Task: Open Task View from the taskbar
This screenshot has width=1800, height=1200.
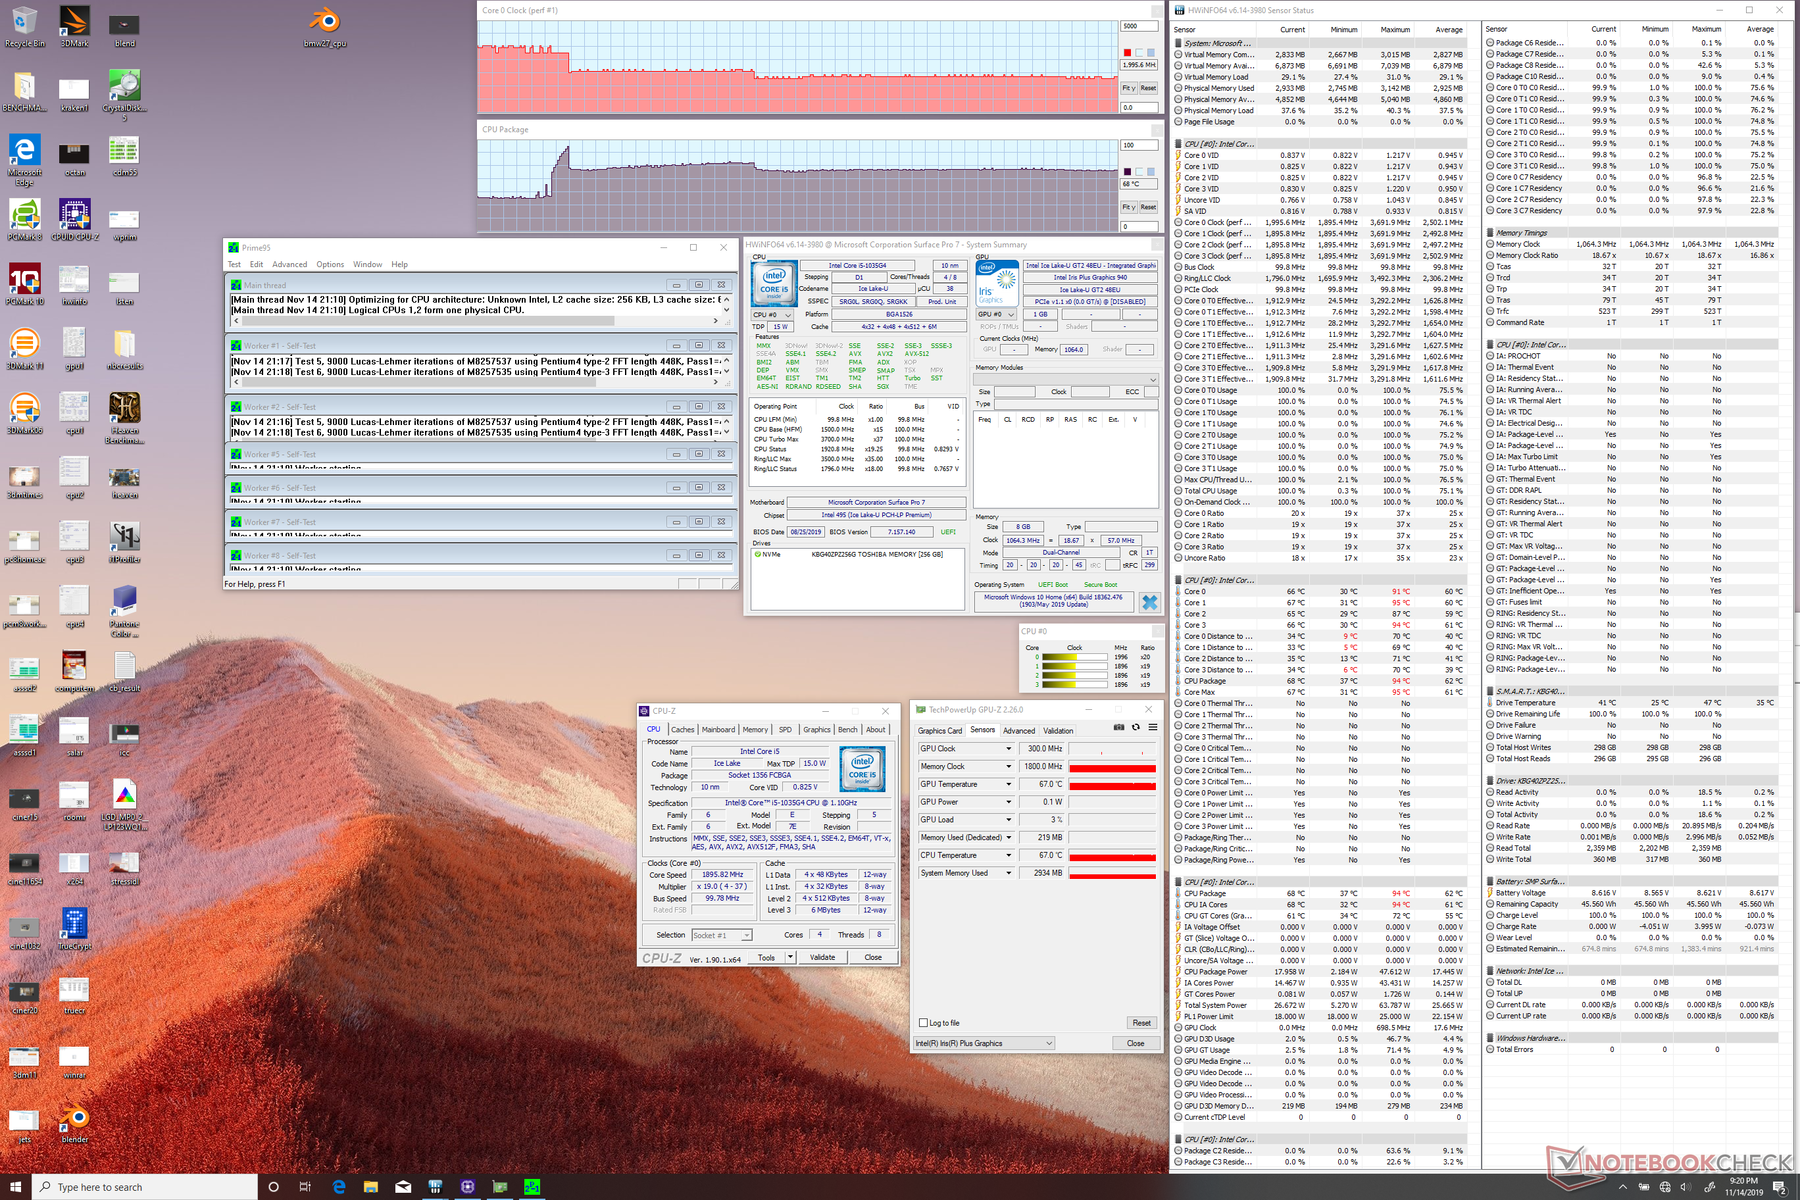Action: [x=305, y=1187]
